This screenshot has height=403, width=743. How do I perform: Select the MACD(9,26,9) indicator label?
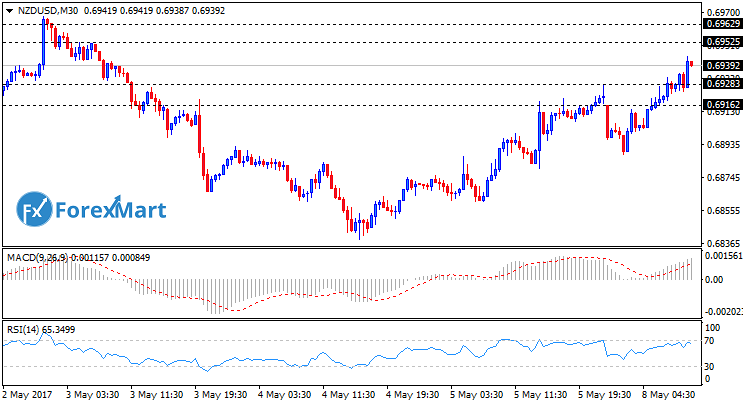(38, 258)
